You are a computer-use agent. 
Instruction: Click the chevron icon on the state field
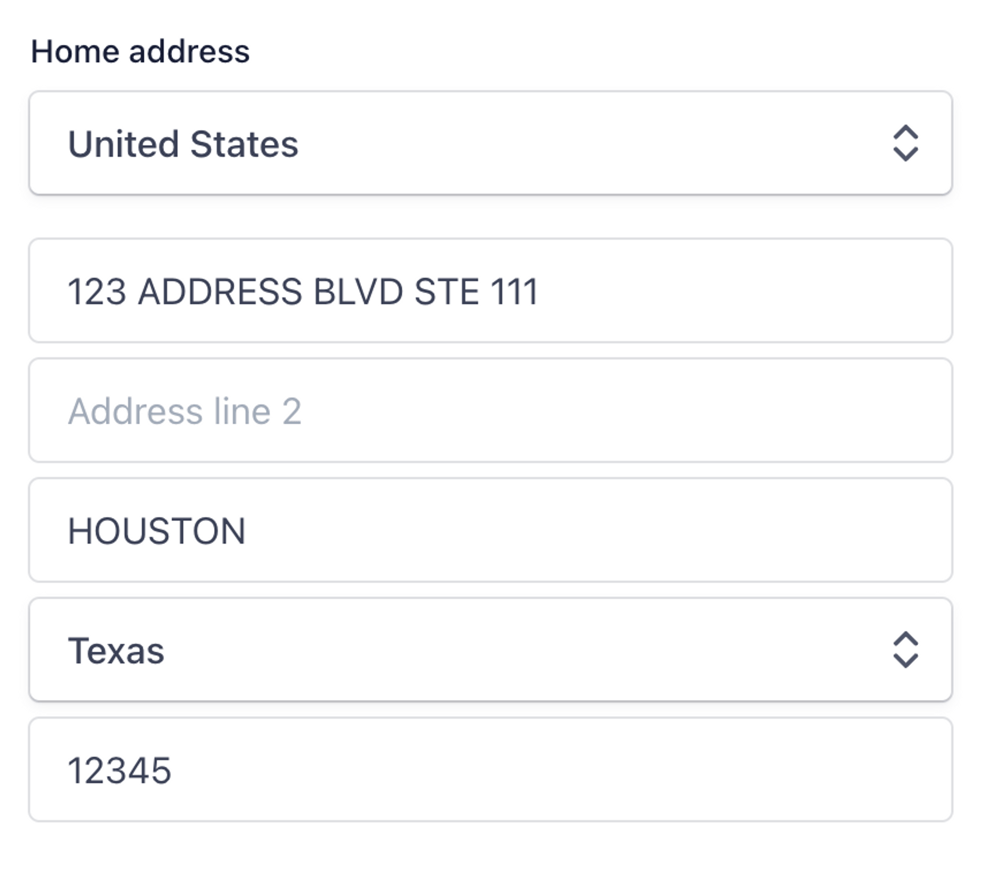click(x=905, y=650)
